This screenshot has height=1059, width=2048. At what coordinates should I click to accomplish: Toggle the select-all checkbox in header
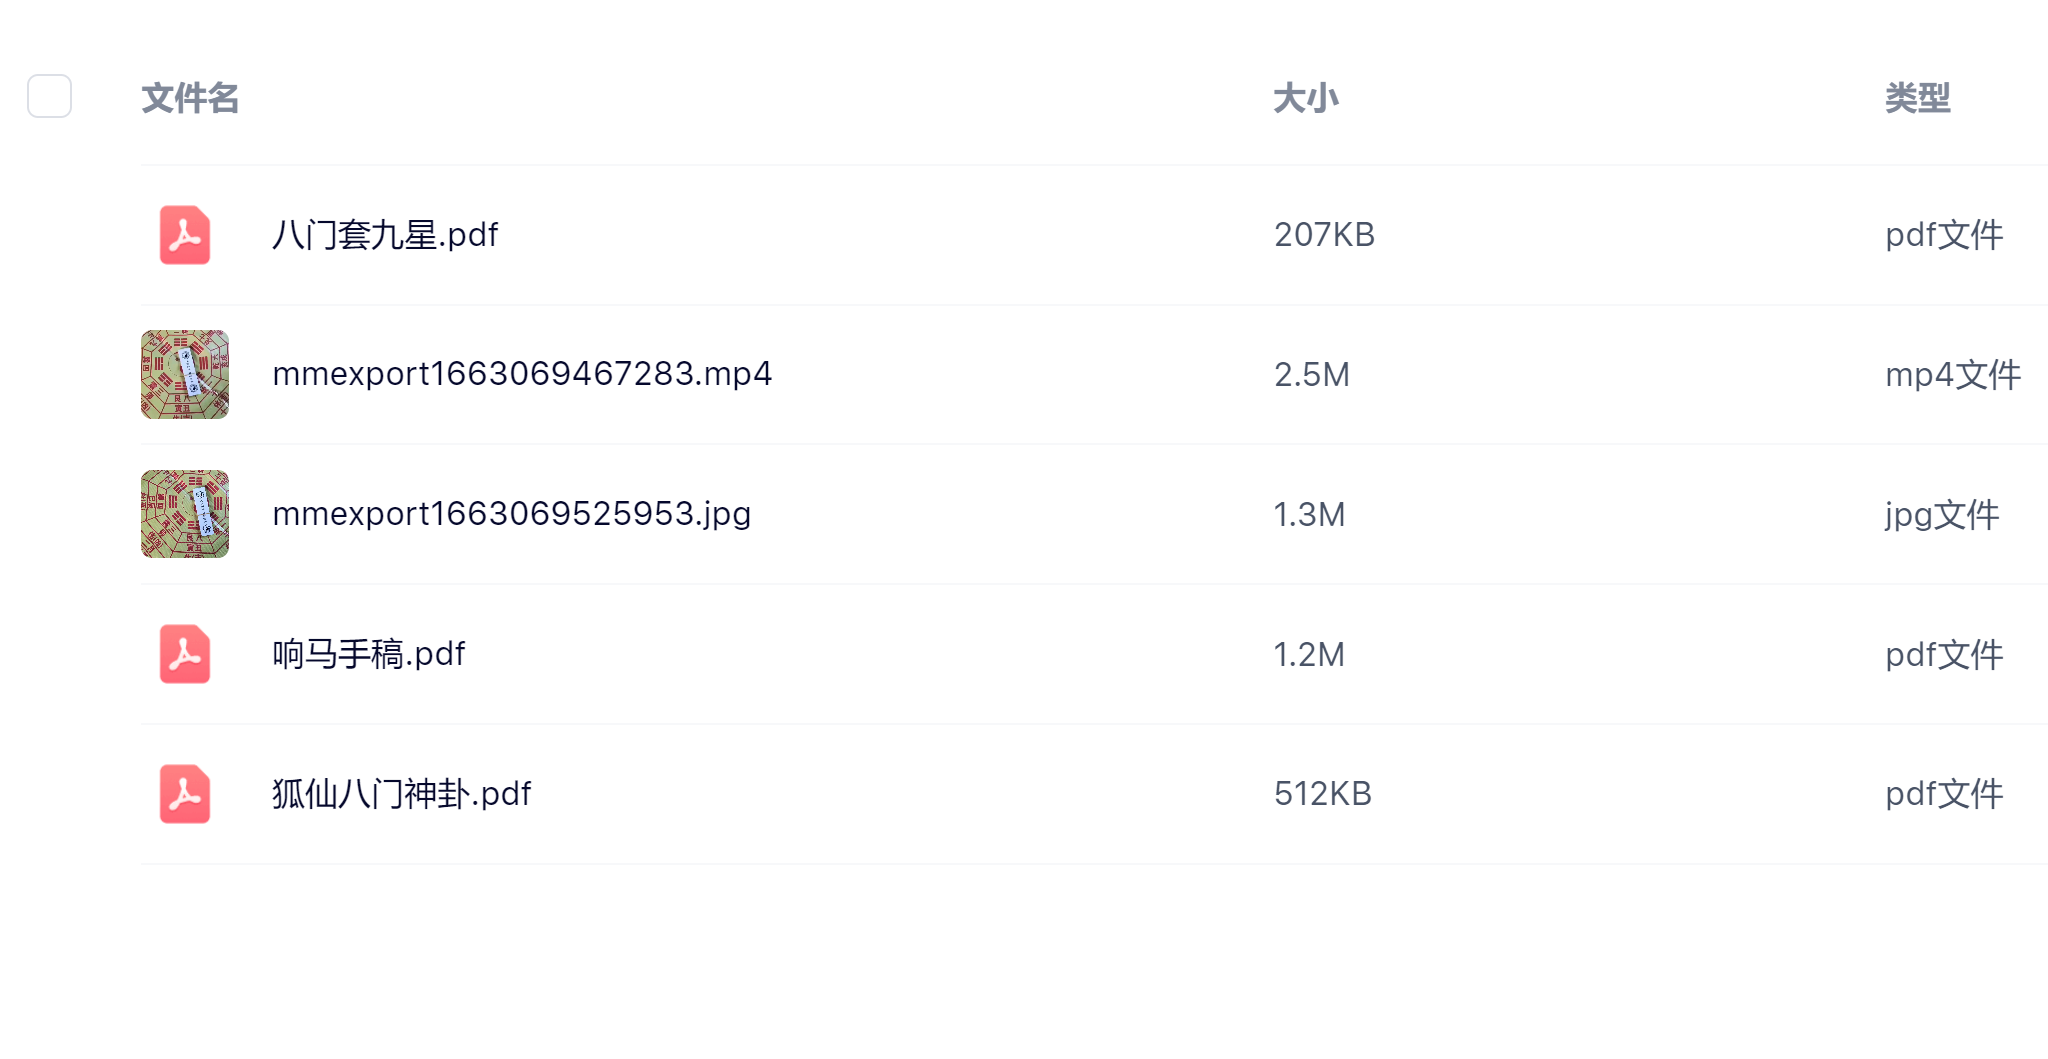coord(49,96)
